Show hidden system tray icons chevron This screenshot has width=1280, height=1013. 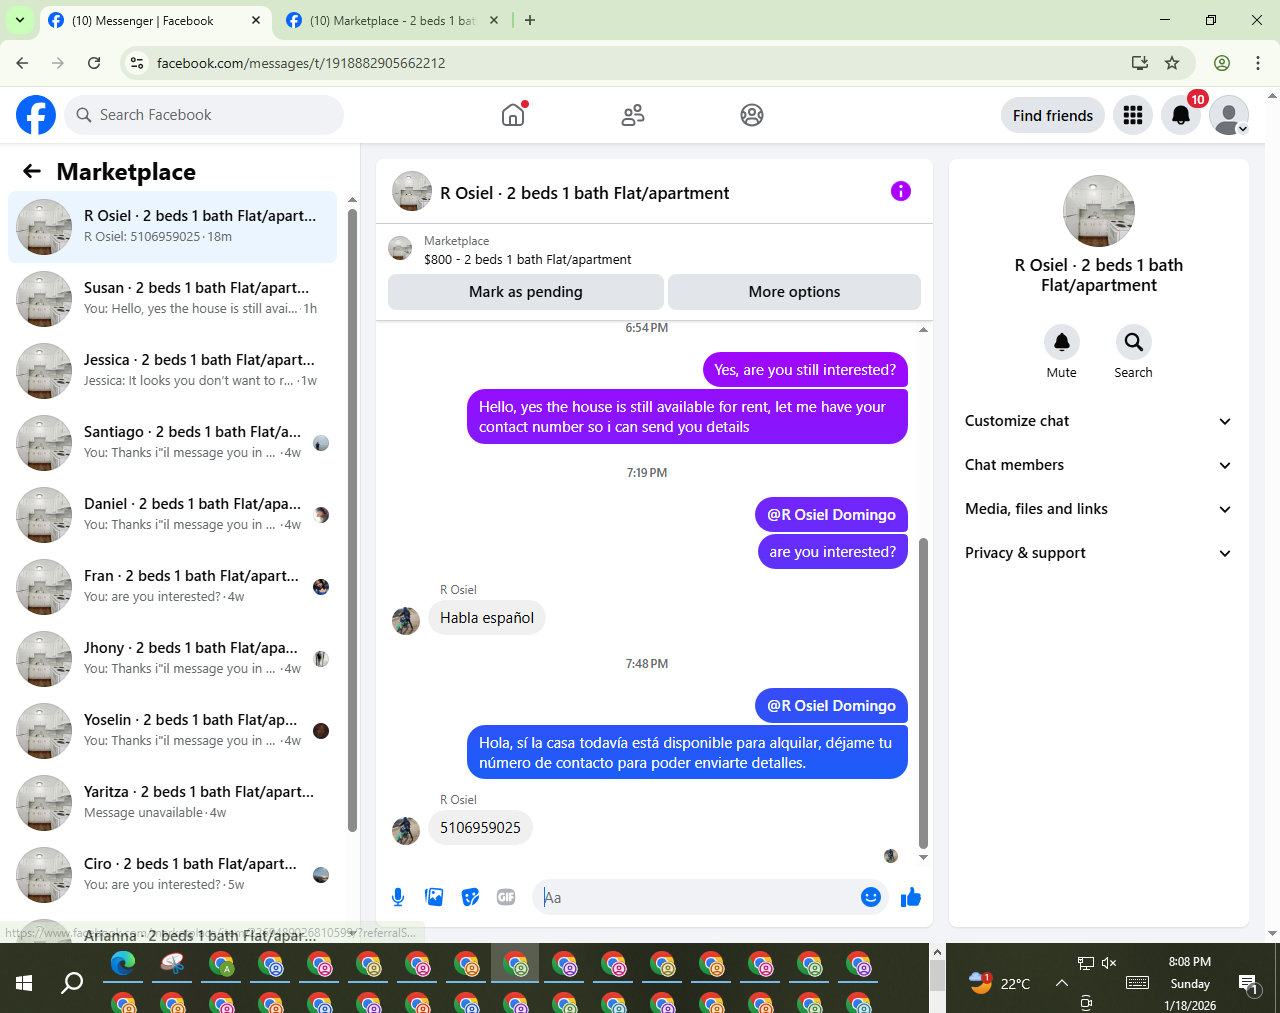[x=1062, y=983]
